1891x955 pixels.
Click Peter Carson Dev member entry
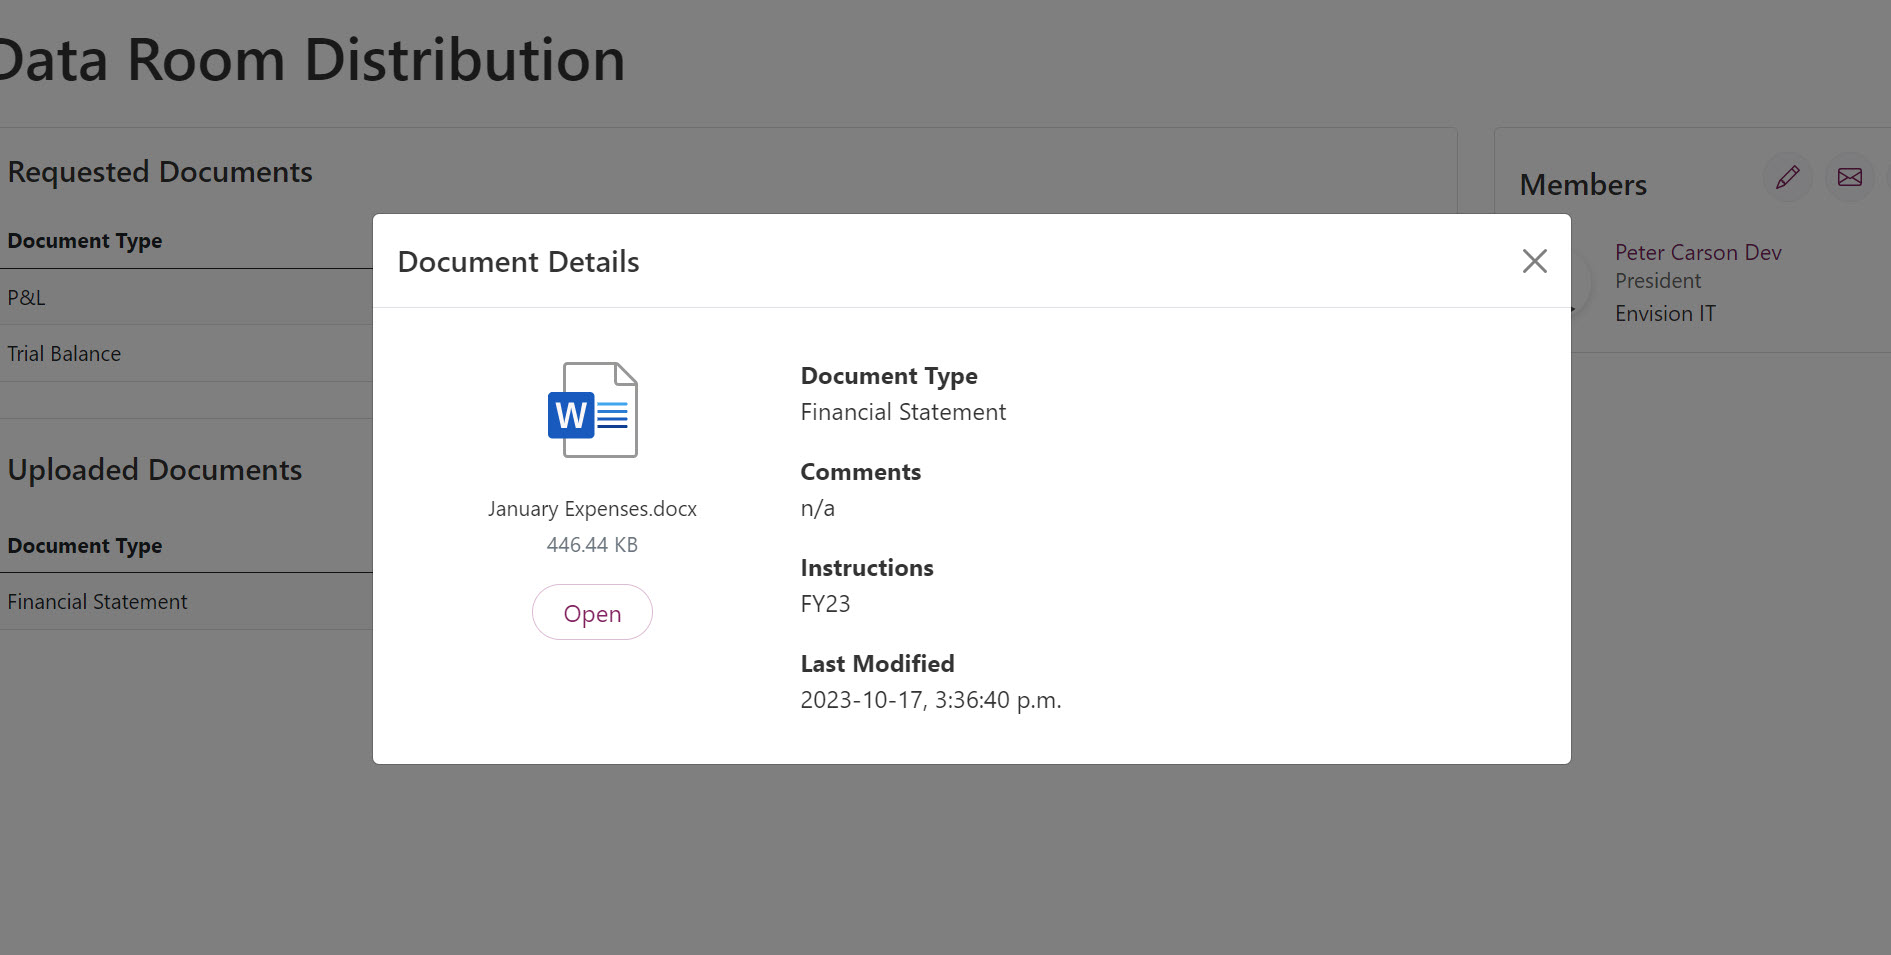pos(1698,252)
